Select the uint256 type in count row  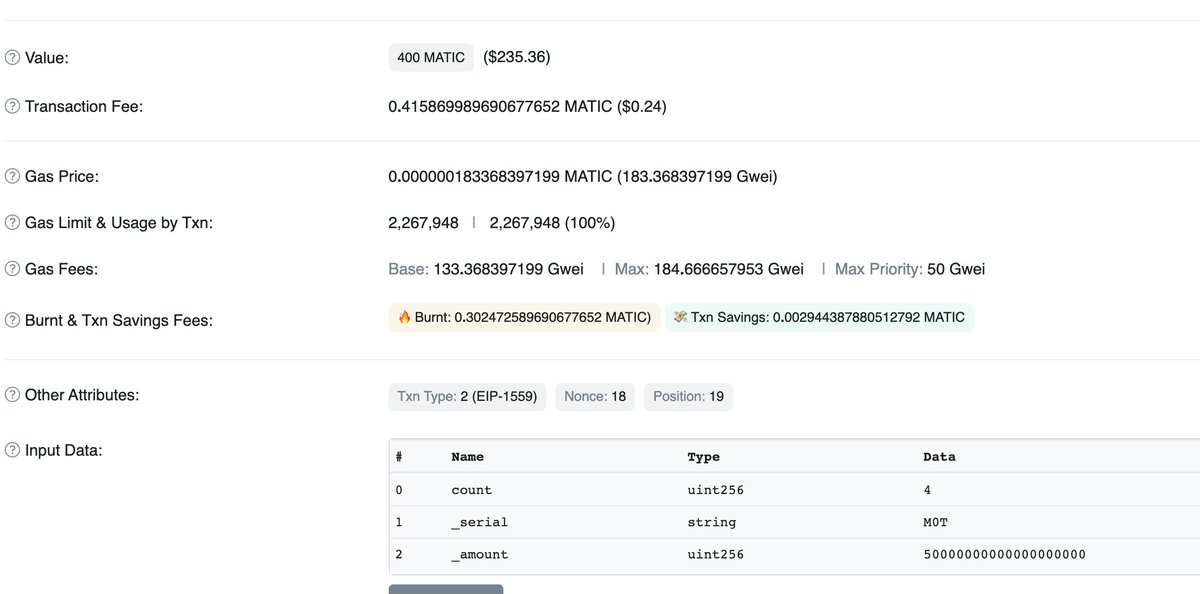click(715, 490)
